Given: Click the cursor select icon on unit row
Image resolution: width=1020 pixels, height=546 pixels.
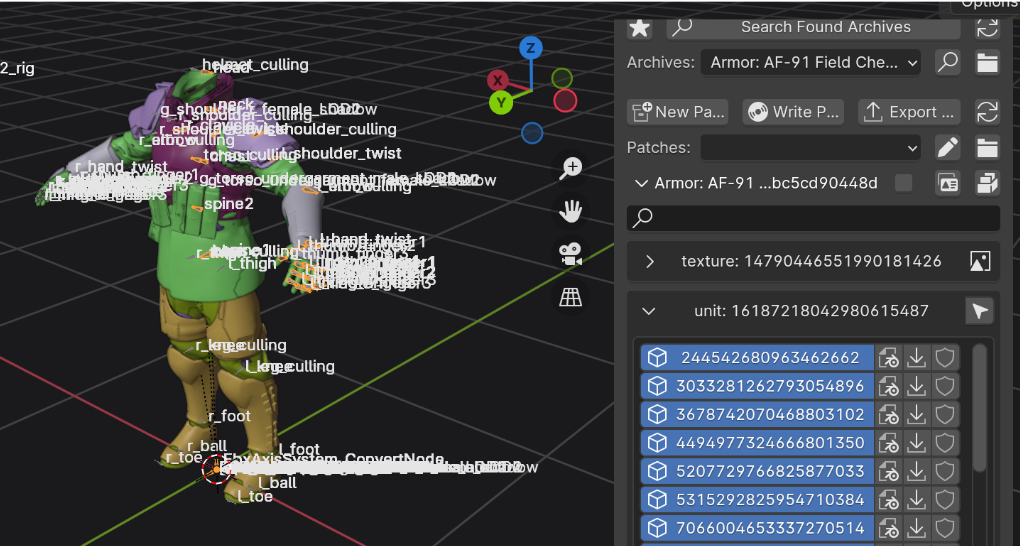Looking at the screenshot, I should [x=980, y=312].
